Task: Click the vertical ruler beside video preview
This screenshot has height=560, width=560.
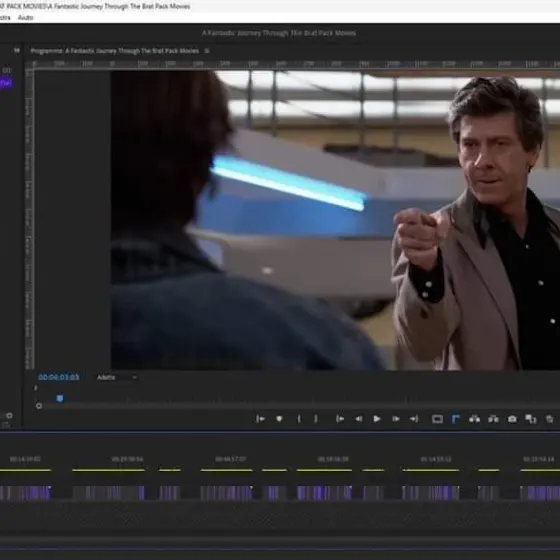Action: (x=29, y=220)
